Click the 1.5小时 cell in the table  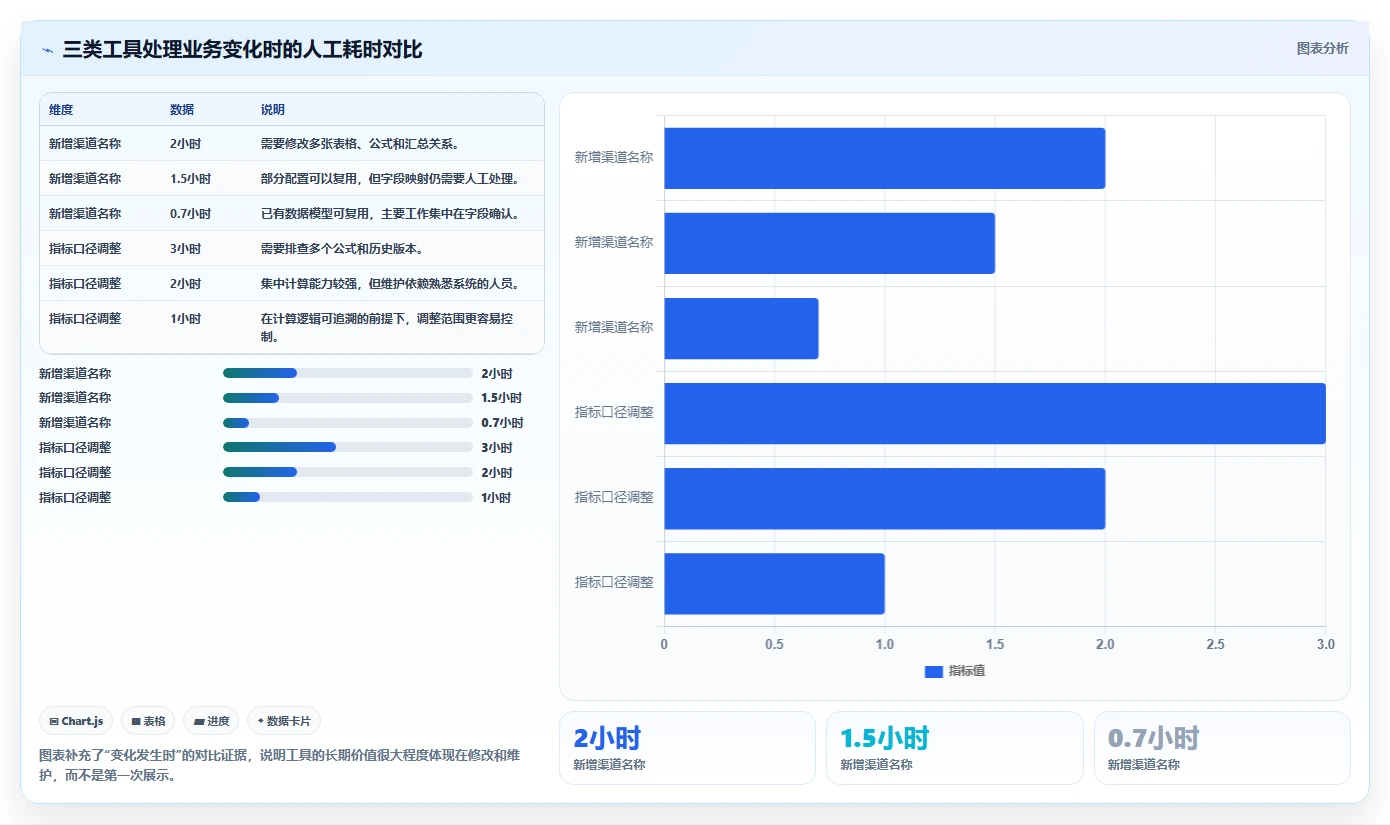[x=190, y=179]
